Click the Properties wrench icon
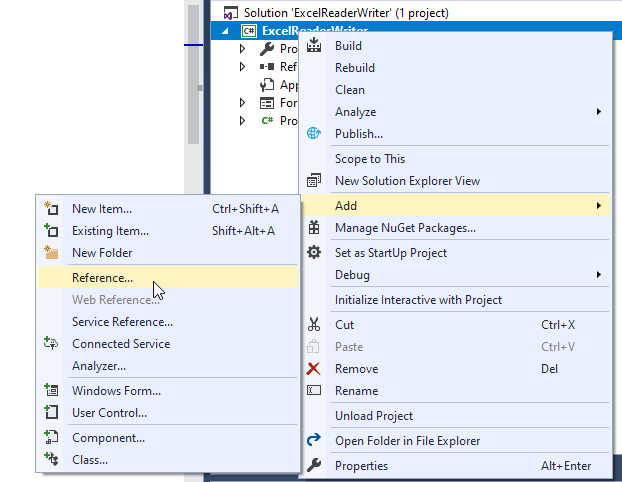The width and height of the screenshot is (622, 482). [x=314, y=465]
